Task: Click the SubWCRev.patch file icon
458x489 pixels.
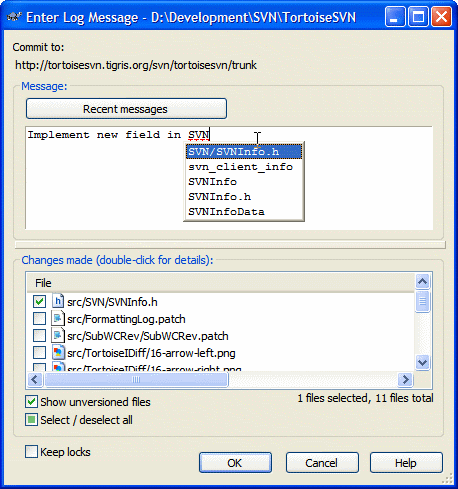Action: pyautogui.click(x=58, y=335)
